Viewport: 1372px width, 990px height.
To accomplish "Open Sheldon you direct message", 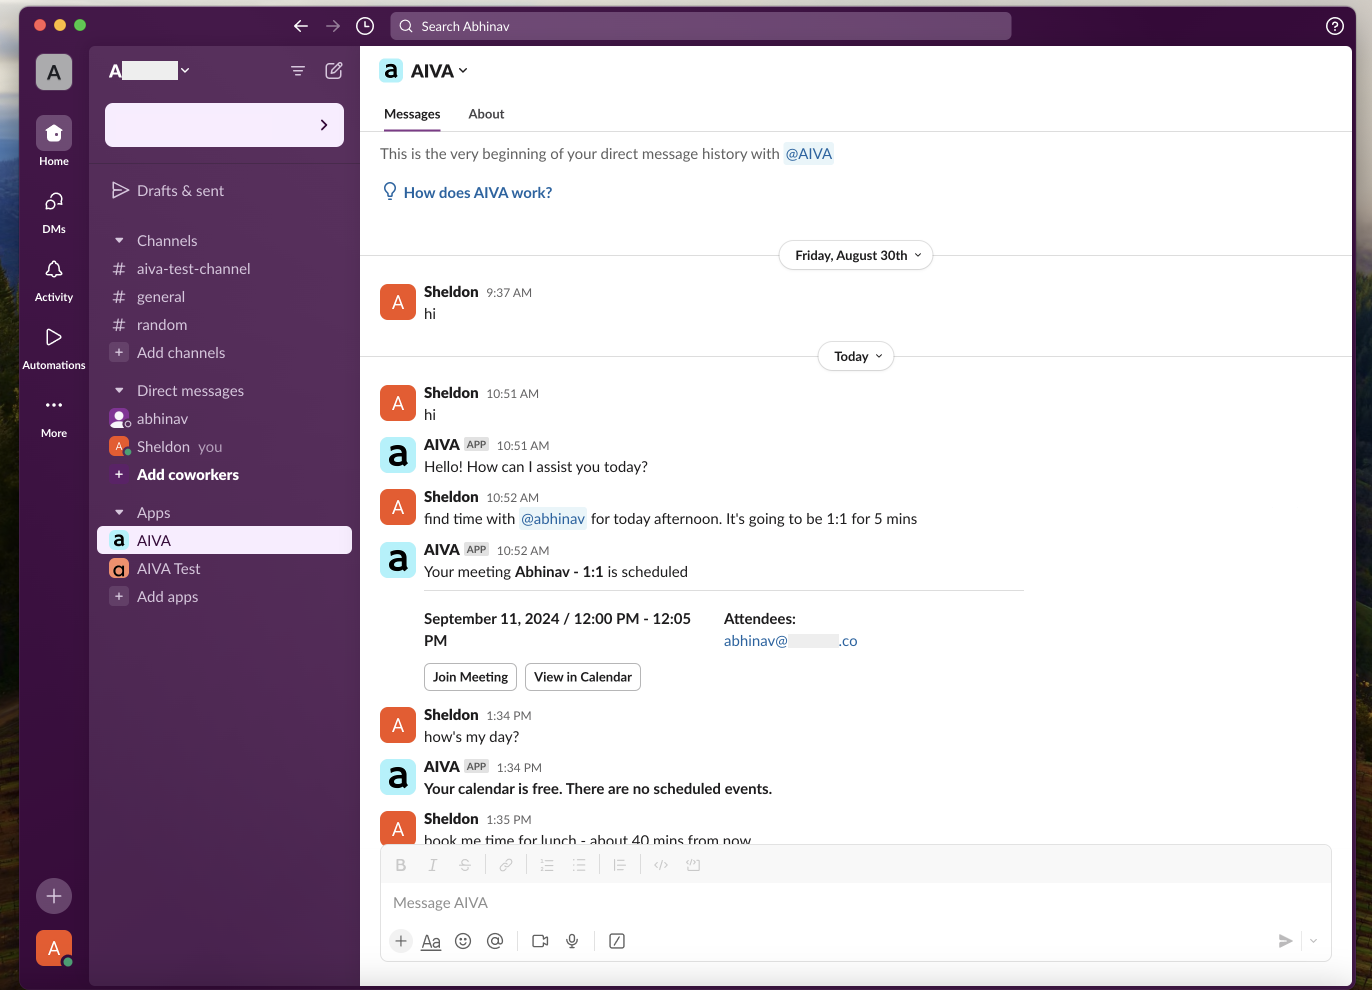I will point(224,447).
